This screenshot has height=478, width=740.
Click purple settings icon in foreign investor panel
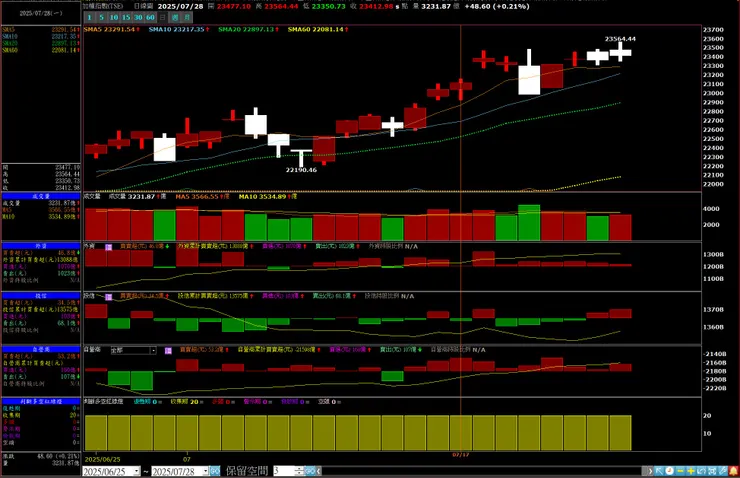click(x=109, y=247)
